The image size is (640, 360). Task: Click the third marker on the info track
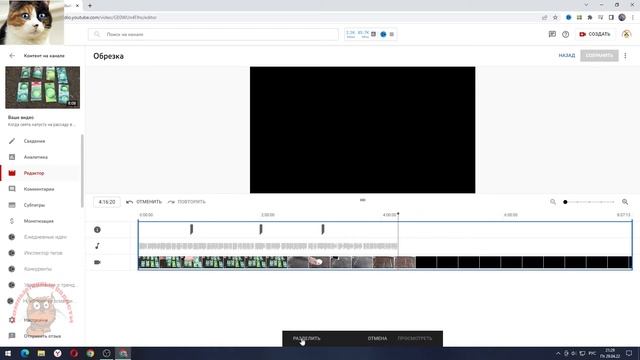323,229
